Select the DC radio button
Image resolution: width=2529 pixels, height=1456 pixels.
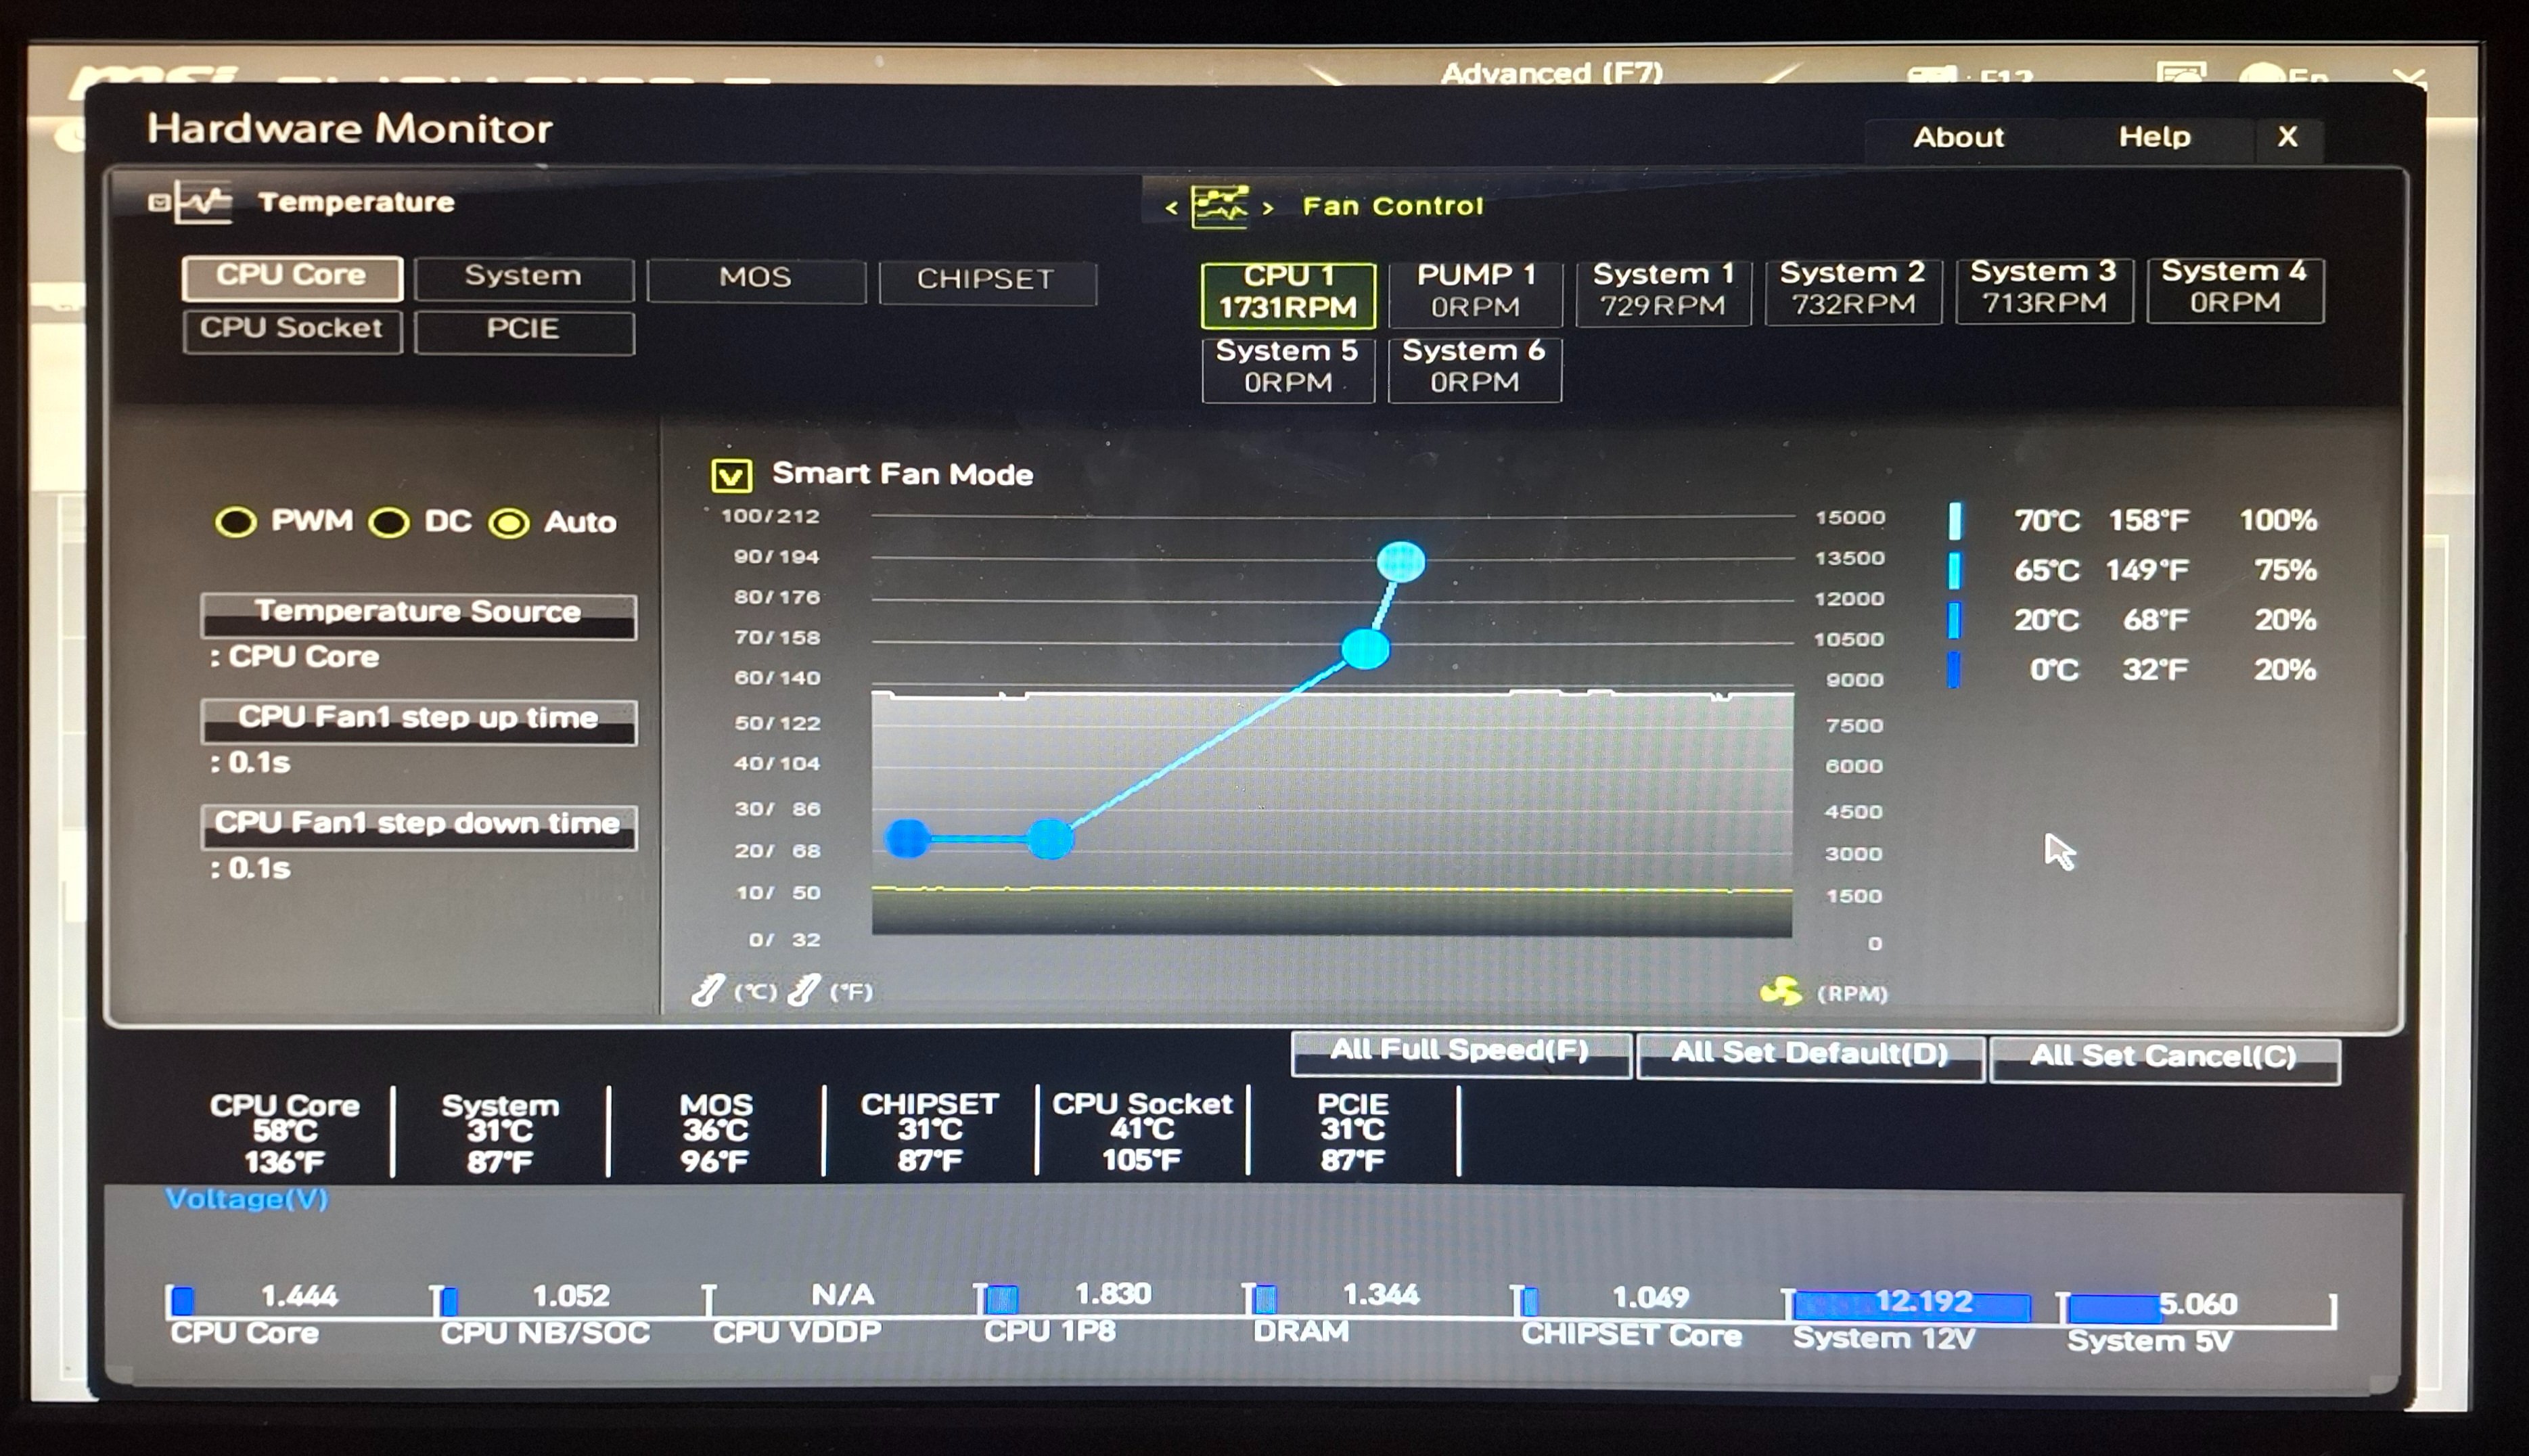389,522
